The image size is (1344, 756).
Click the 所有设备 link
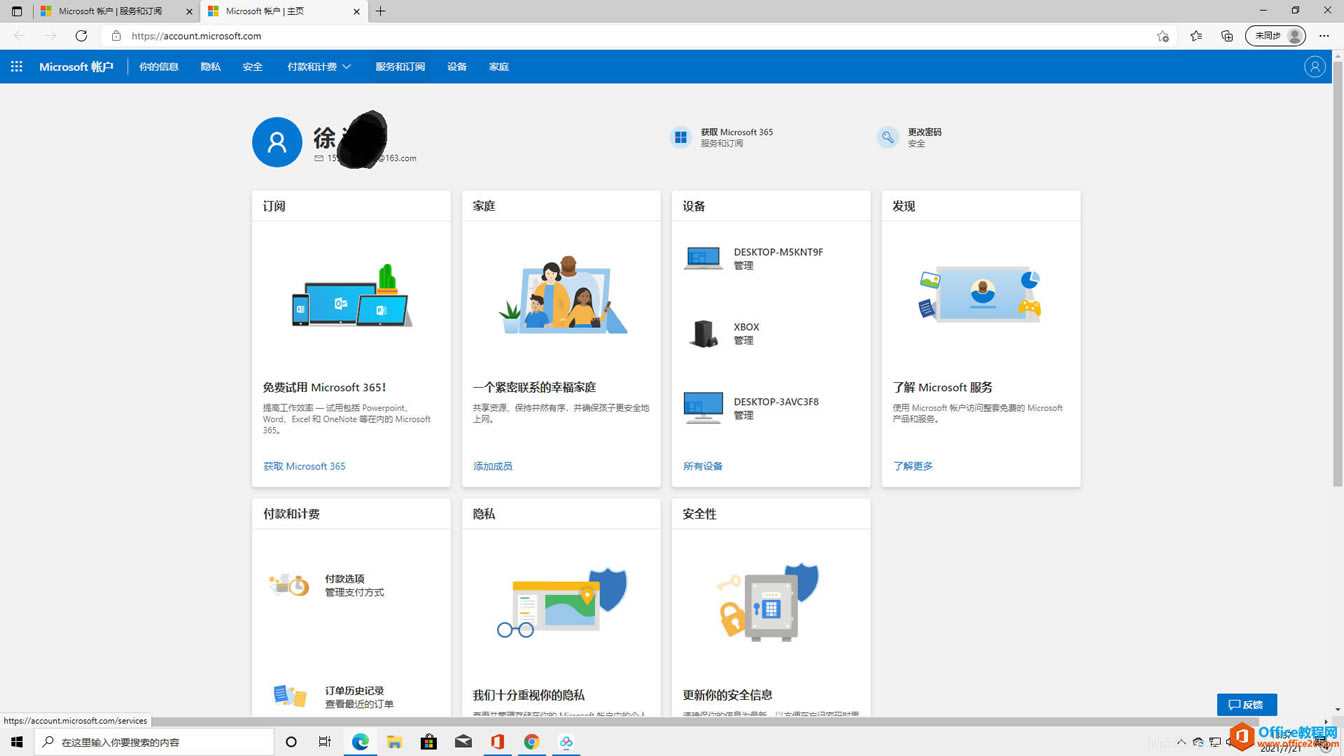[702, 466]
